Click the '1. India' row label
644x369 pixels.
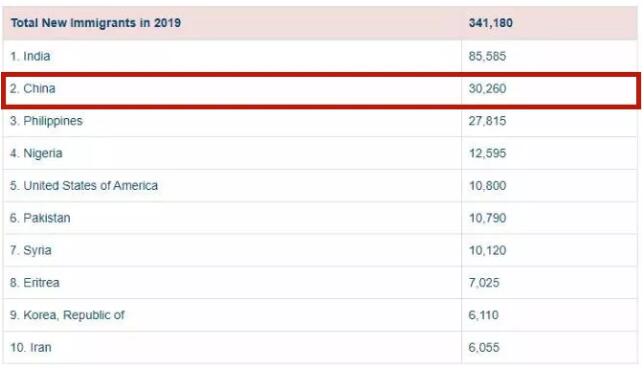tap(30, 56)
